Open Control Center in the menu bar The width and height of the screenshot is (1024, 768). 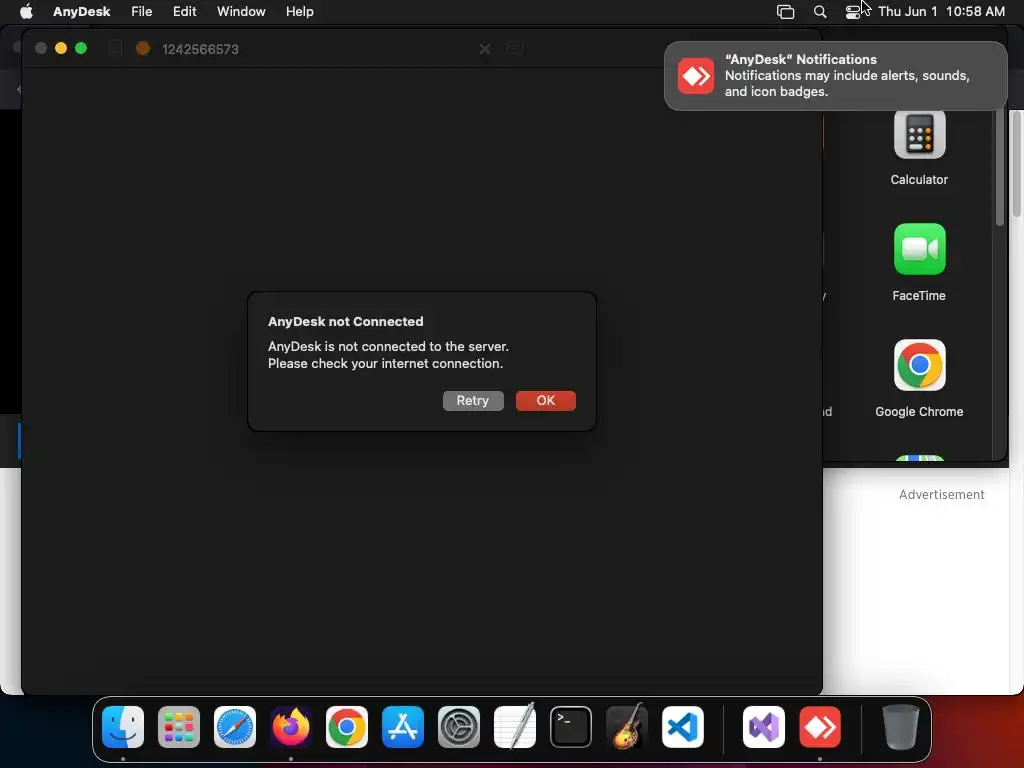(x=853, y=12)
